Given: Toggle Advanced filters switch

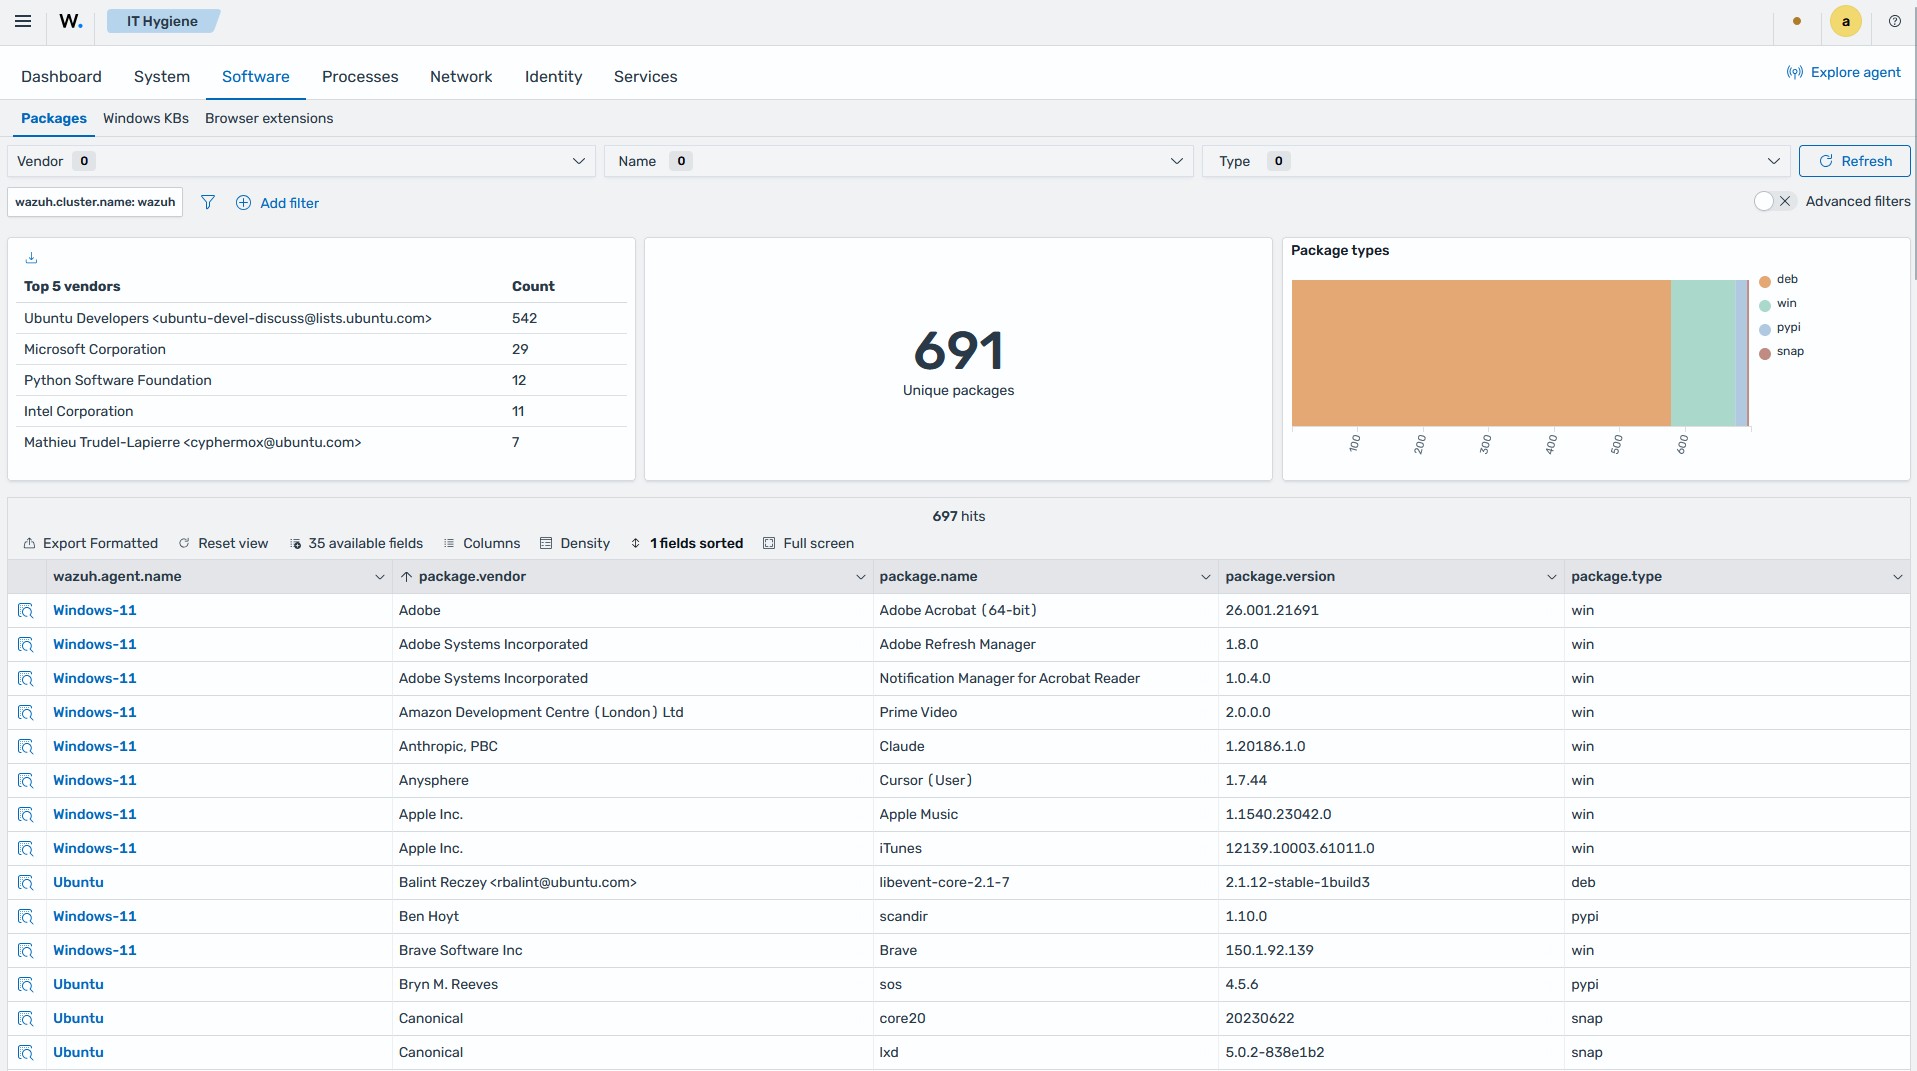Looking at the screenshot, I should pyautogui.click(x=1774, y=201).
